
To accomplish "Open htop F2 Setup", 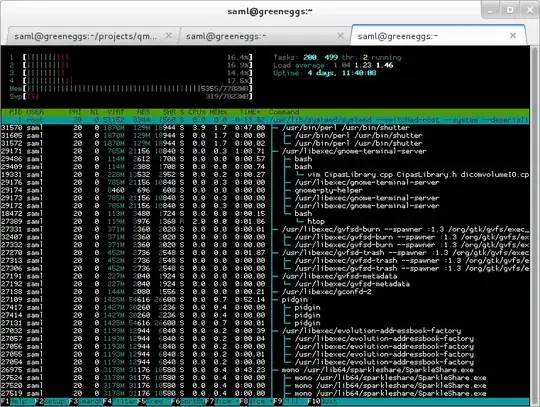I will click(52, 401).
